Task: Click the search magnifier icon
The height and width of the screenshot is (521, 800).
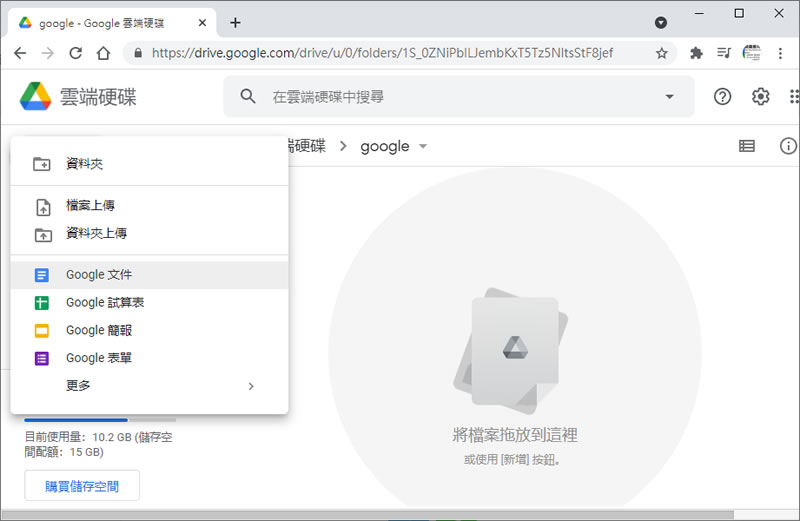Action: tap(248, 96)
